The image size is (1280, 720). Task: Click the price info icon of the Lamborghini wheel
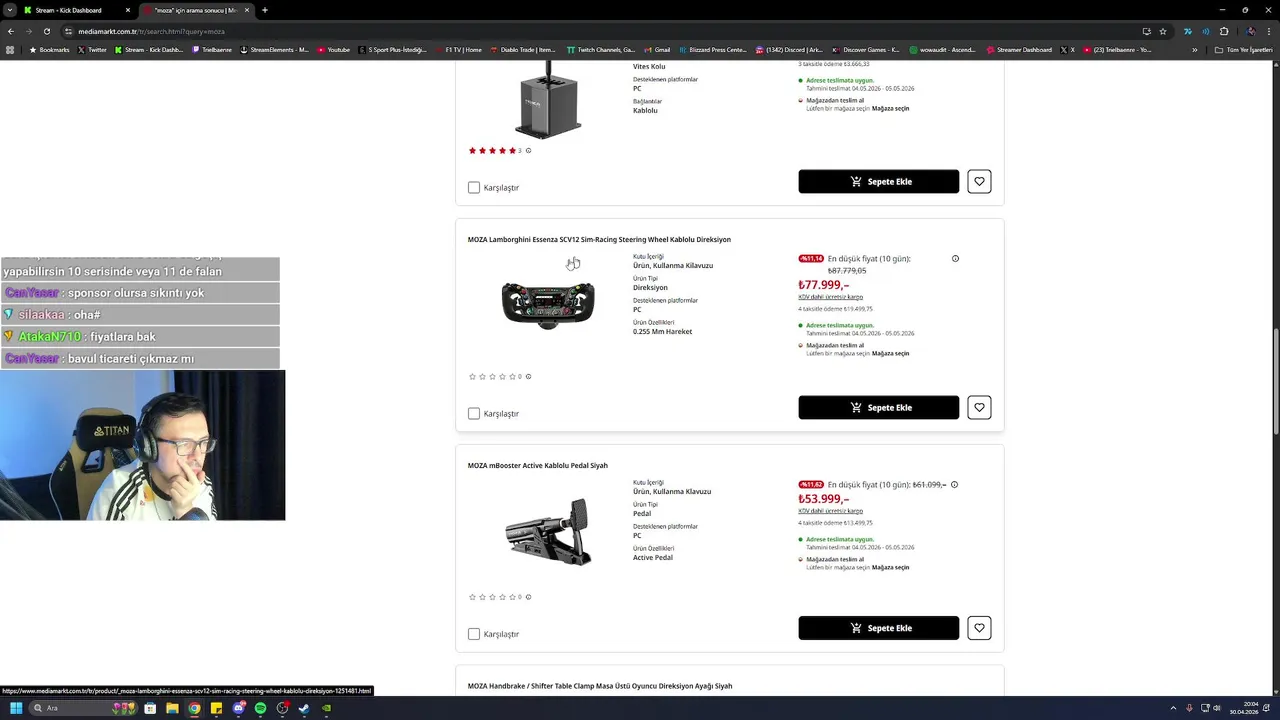(x=955, y=259)
